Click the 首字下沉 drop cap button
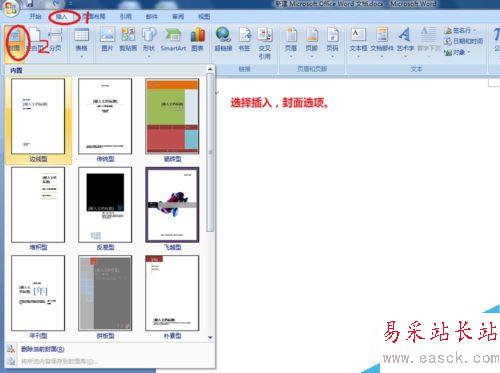This screenshot has height=373, width=500. coord(429,42)
